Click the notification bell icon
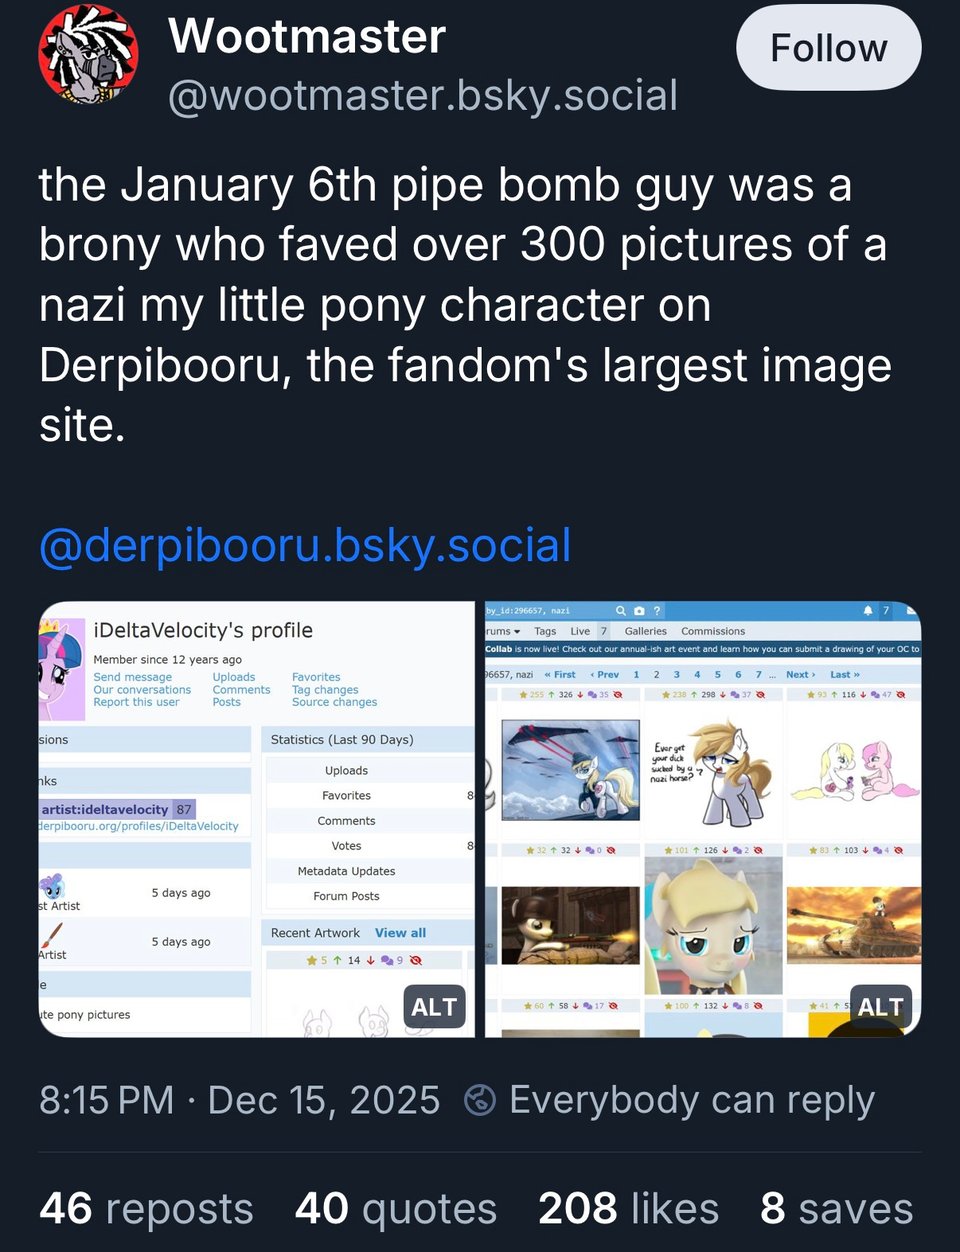 coord(868,610)
